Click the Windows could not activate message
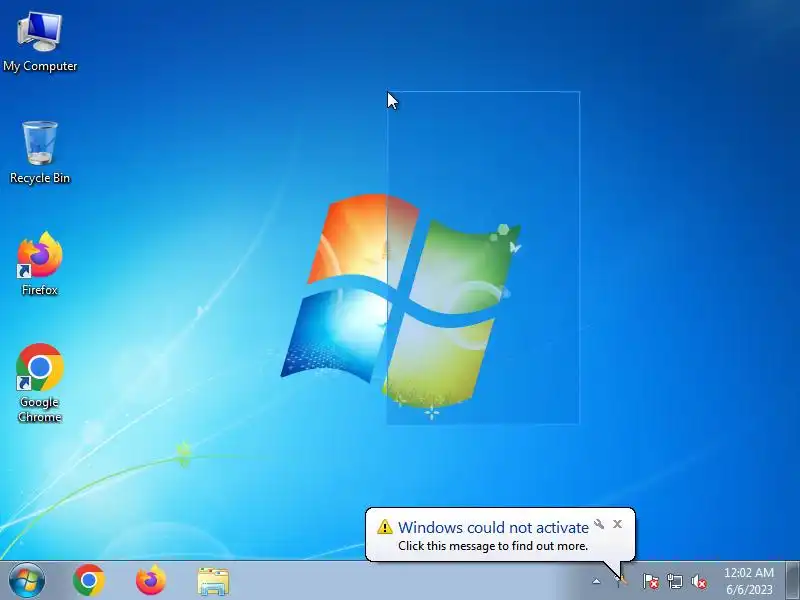Screen dimensions: 800x600 (493, 527)
